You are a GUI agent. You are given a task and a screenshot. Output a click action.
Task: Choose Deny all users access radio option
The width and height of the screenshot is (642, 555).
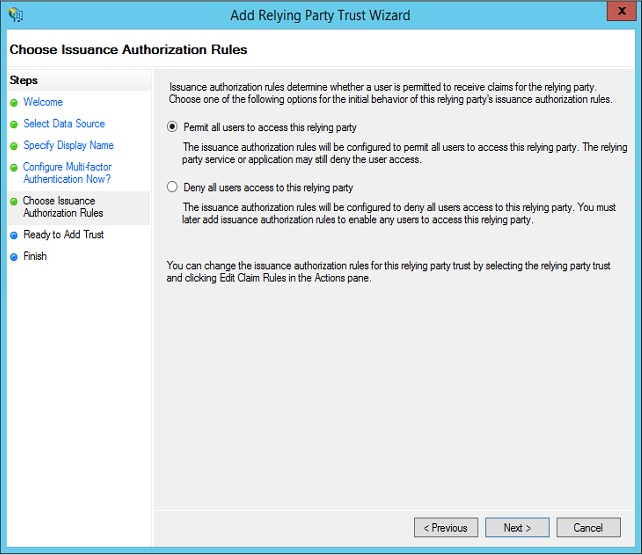tap(173, 187)
